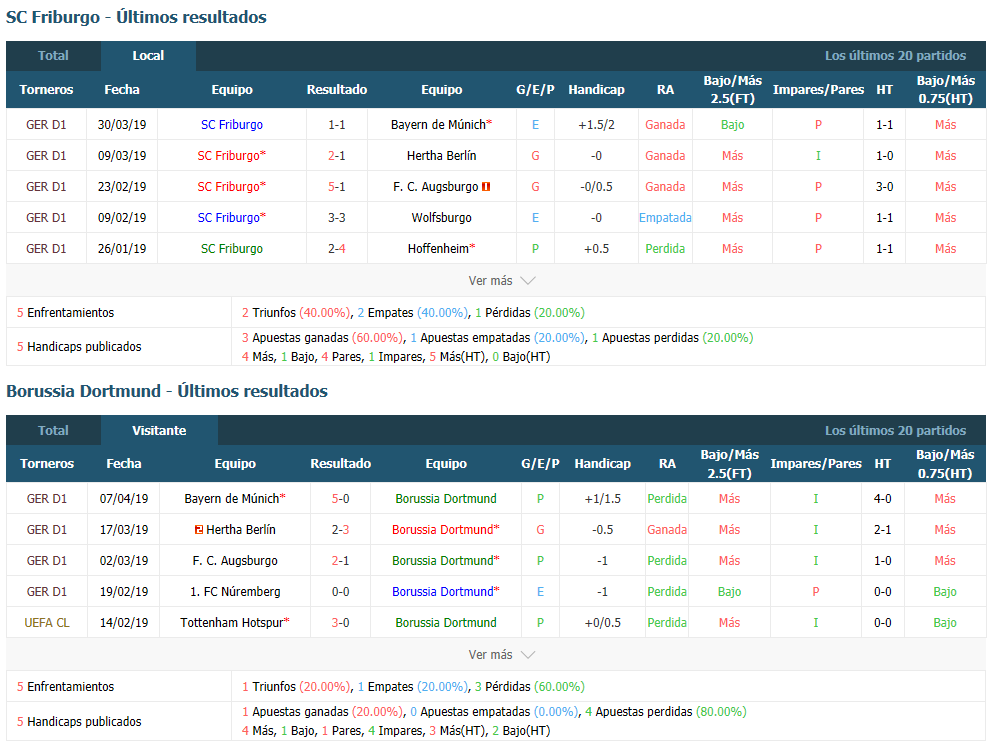Open Bayern de Múnich in the 07/04/19 row

[235, 499]
